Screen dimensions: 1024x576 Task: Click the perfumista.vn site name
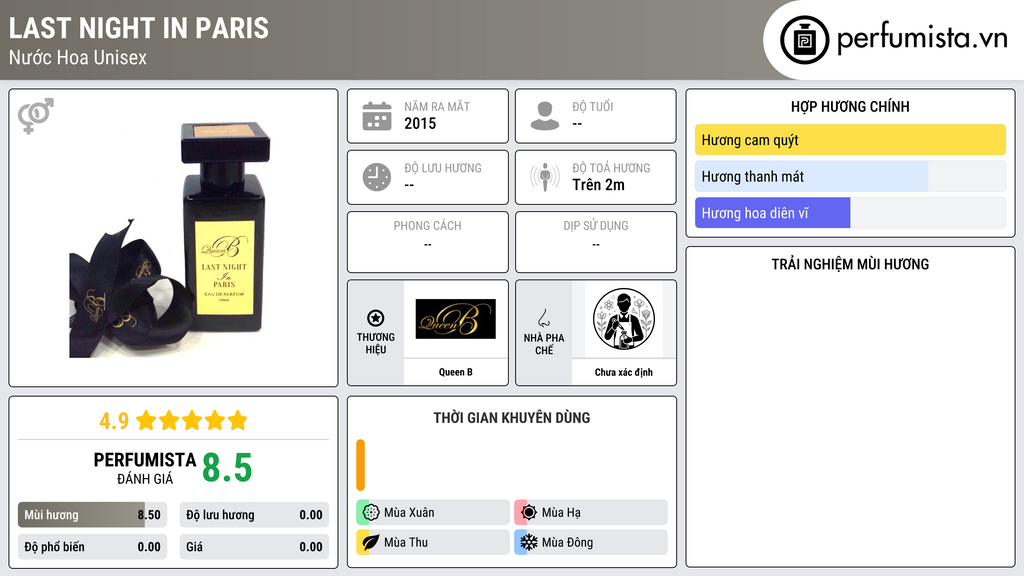click(x=922, y=39)
